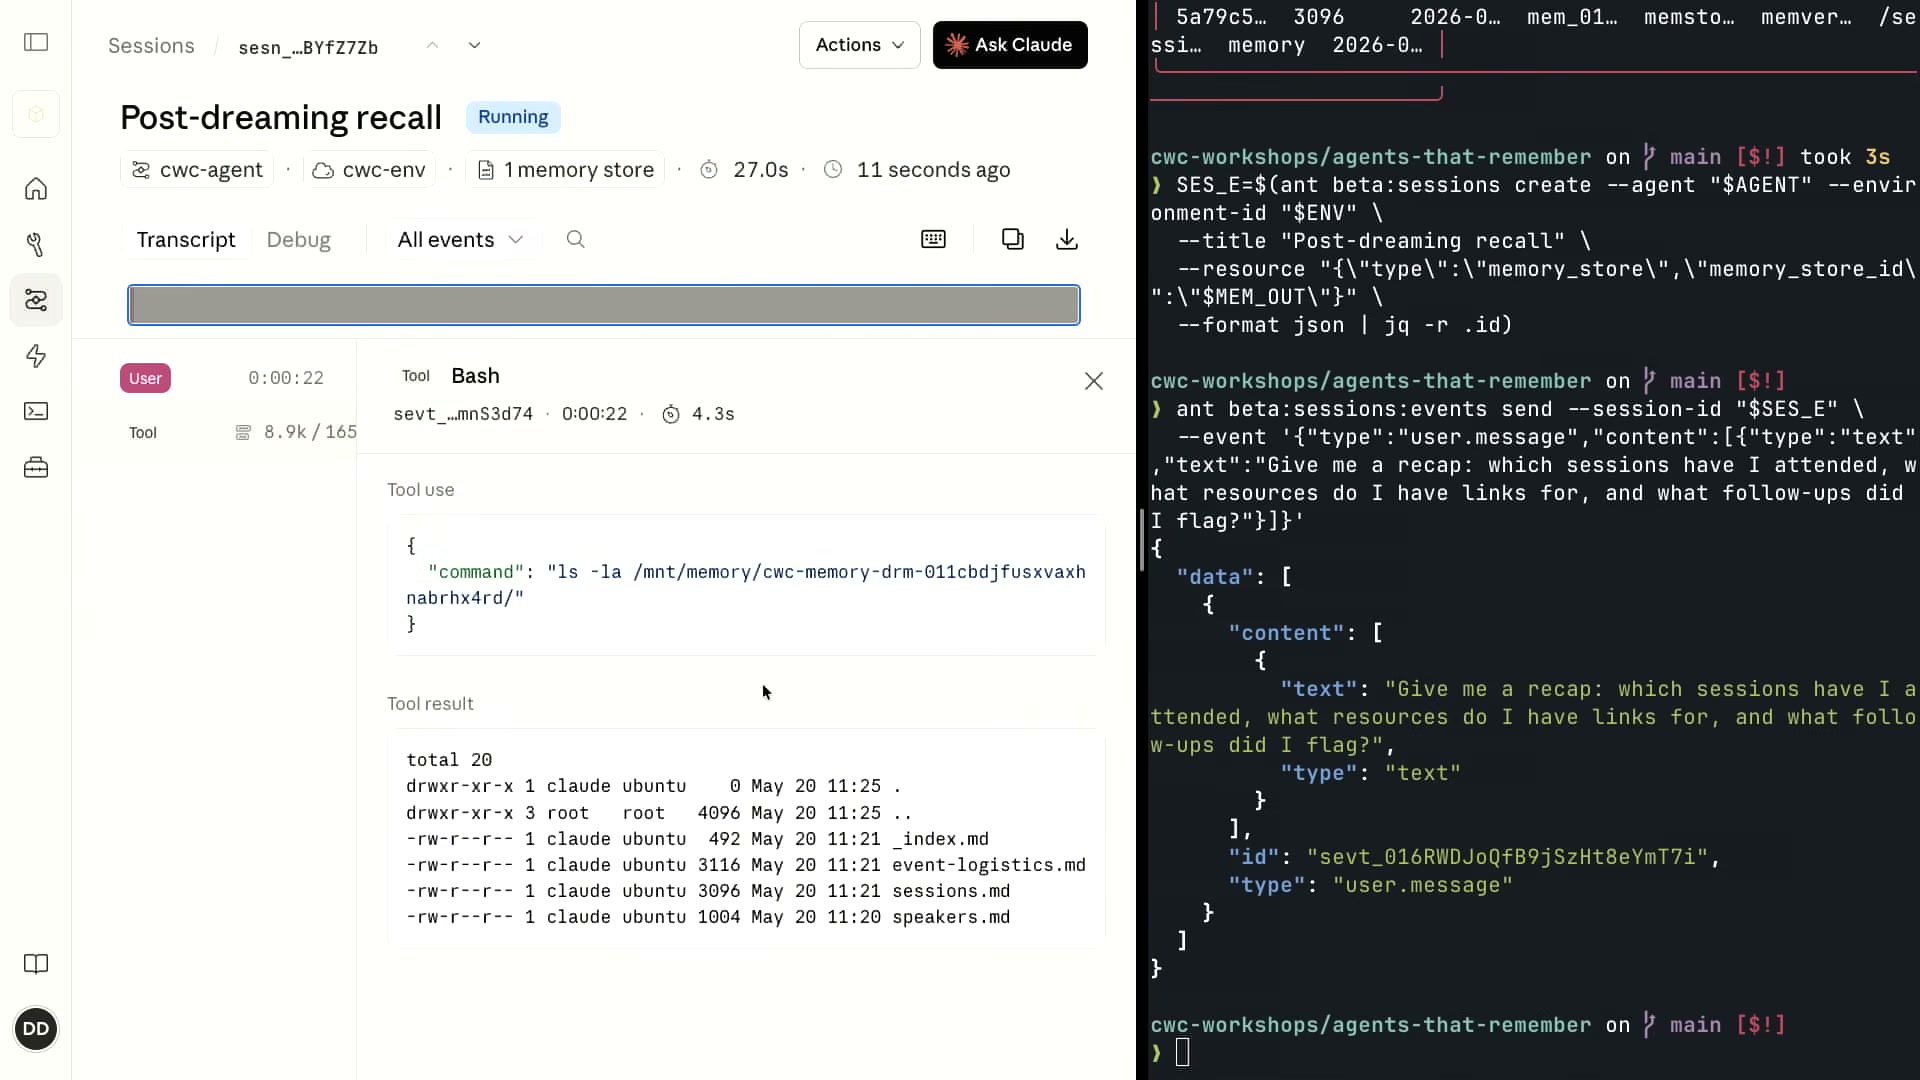1920x1080 pixels.
Task: Switch to the Transcript tab
Action: (186, 240)
